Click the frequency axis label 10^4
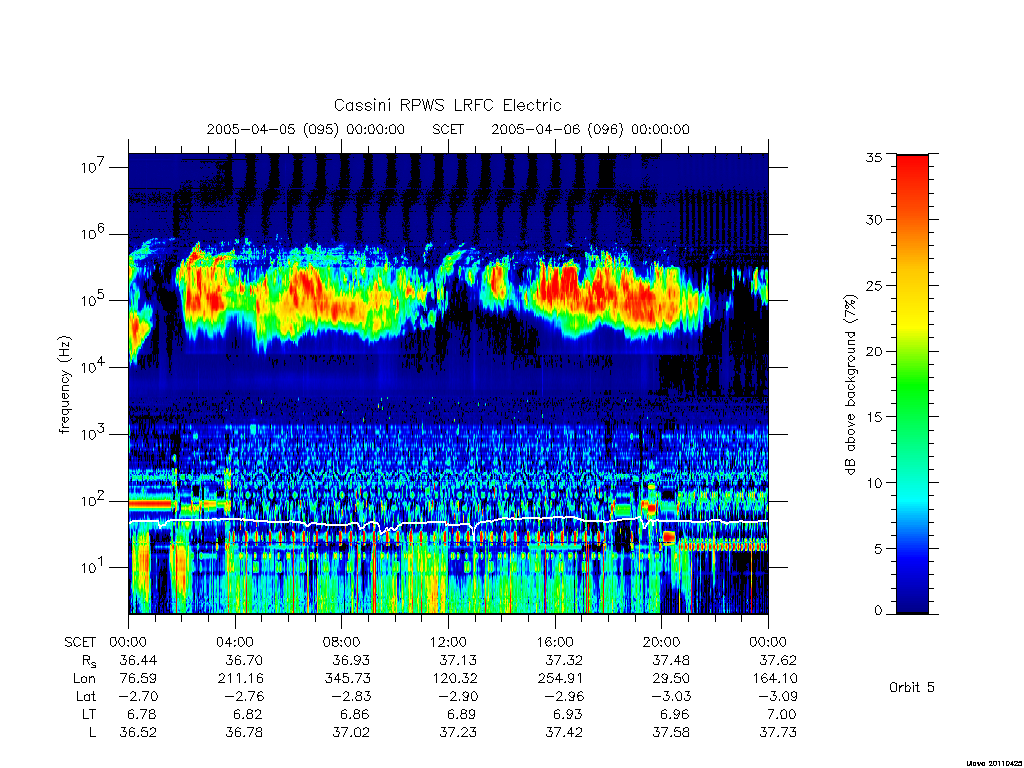Viewport: 1024px width, 768px height. point(93,366)
